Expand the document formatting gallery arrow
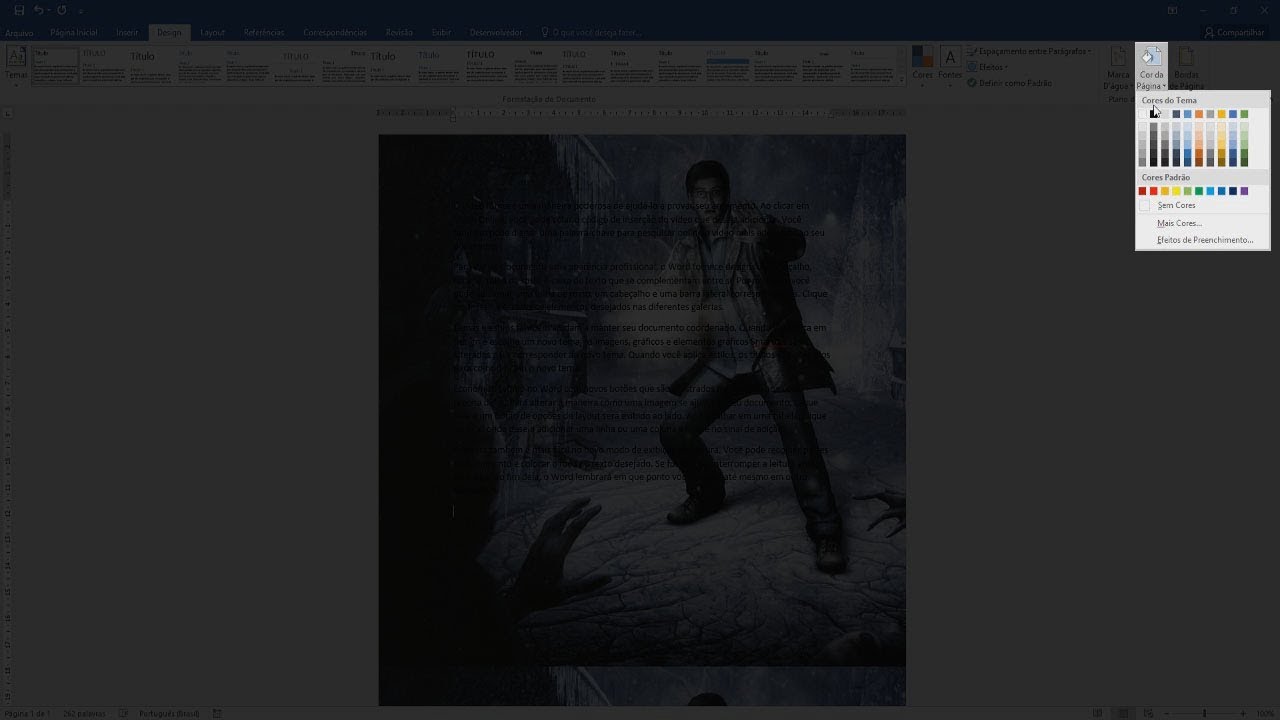The width and height of the screenshot is (1280, 720). pyautogui.click(x=902, y=79)
